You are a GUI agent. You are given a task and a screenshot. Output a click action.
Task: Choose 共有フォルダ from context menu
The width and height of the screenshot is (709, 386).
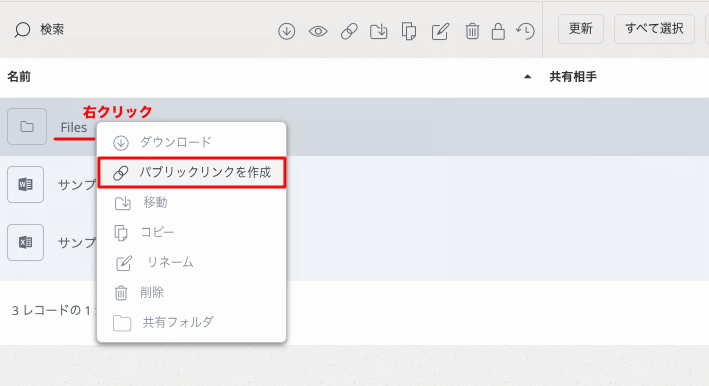tap(191, 323)
